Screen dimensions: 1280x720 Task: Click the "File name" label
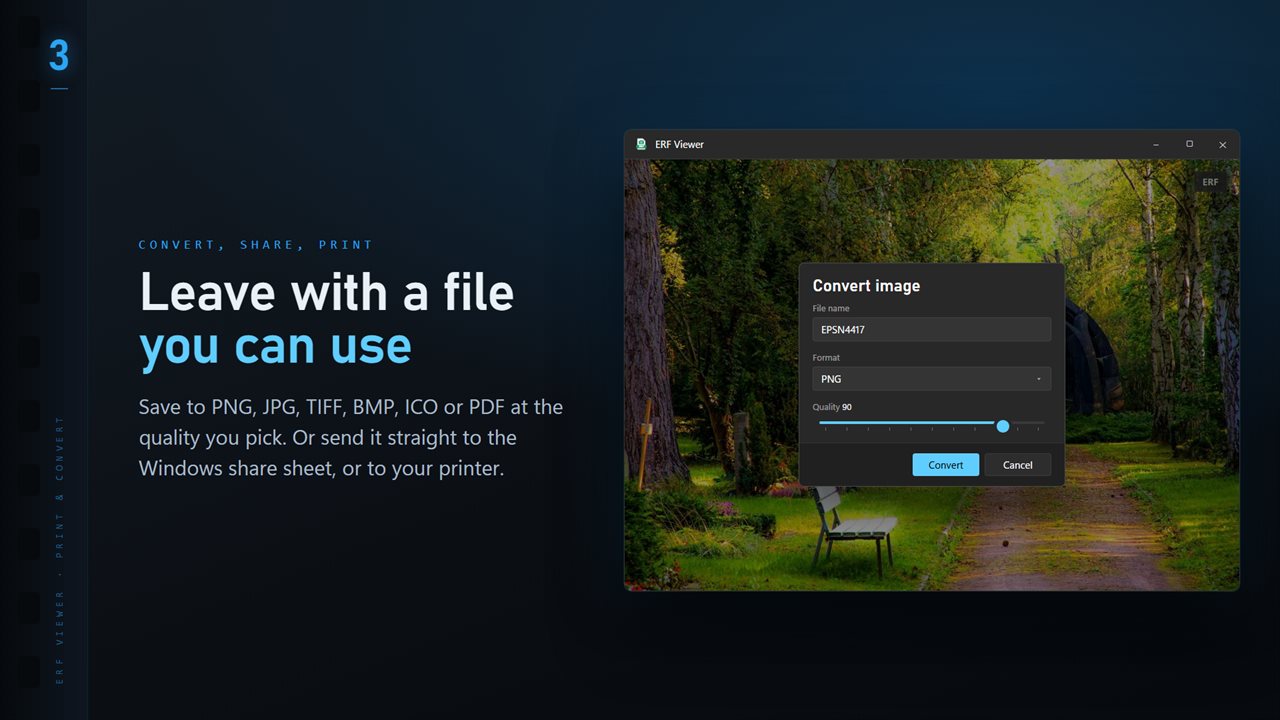pyautogui.click(x=831, y=308)
